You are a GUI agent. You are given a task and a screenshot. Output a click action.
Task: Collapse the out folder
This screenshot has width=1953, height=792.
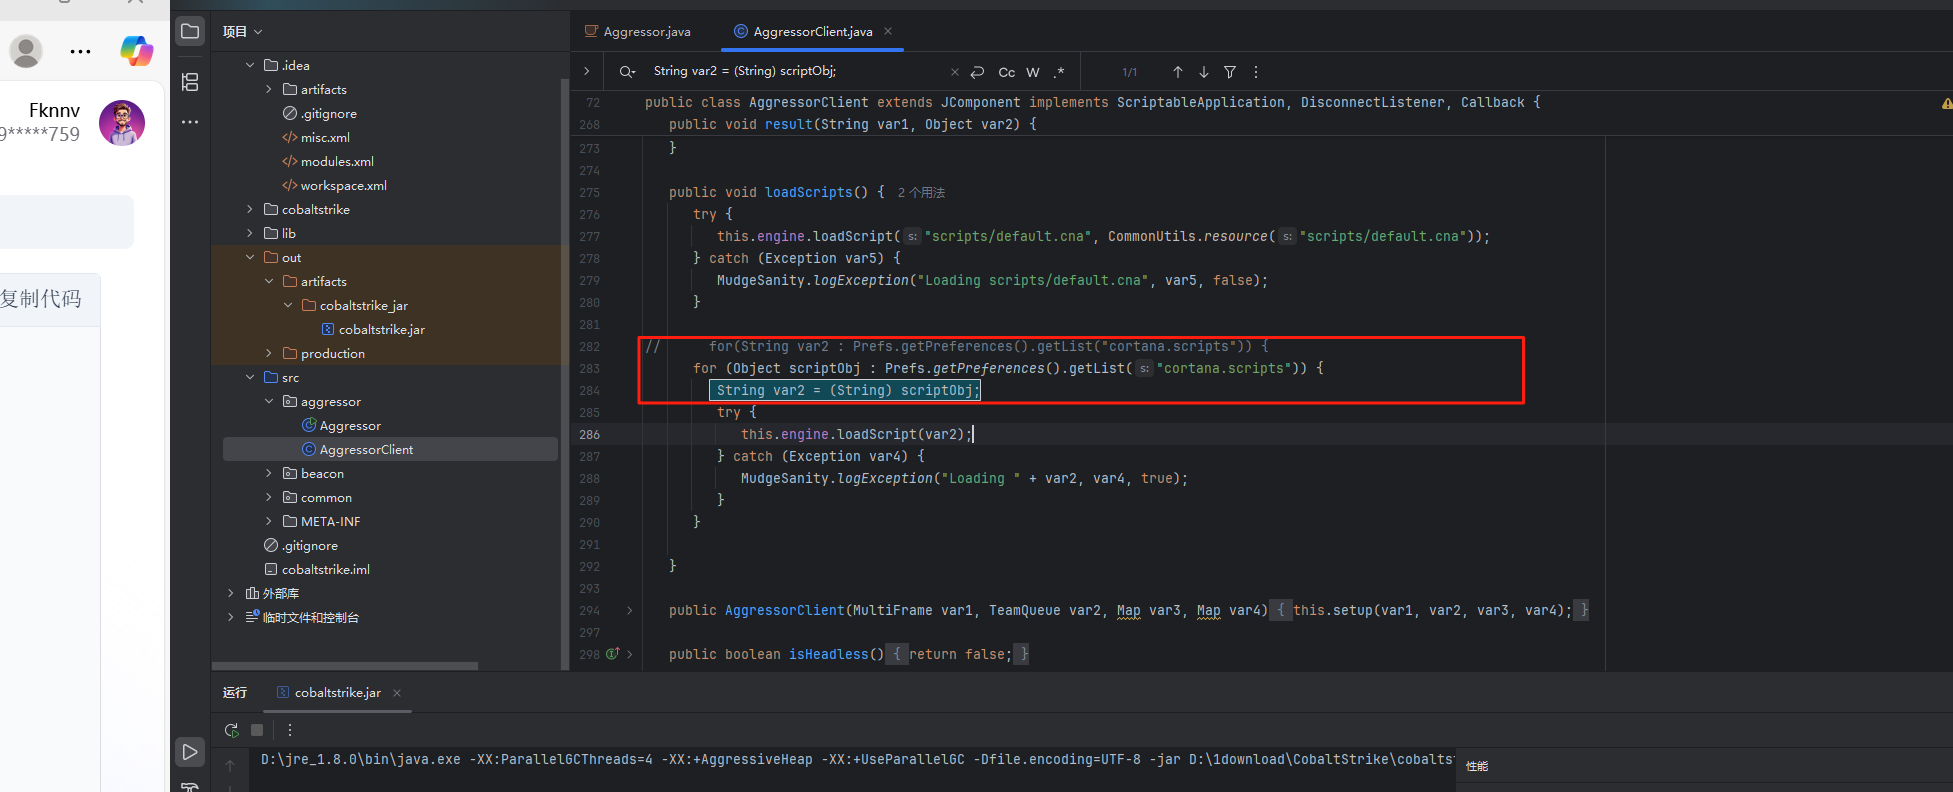click(x=250, y=257)
